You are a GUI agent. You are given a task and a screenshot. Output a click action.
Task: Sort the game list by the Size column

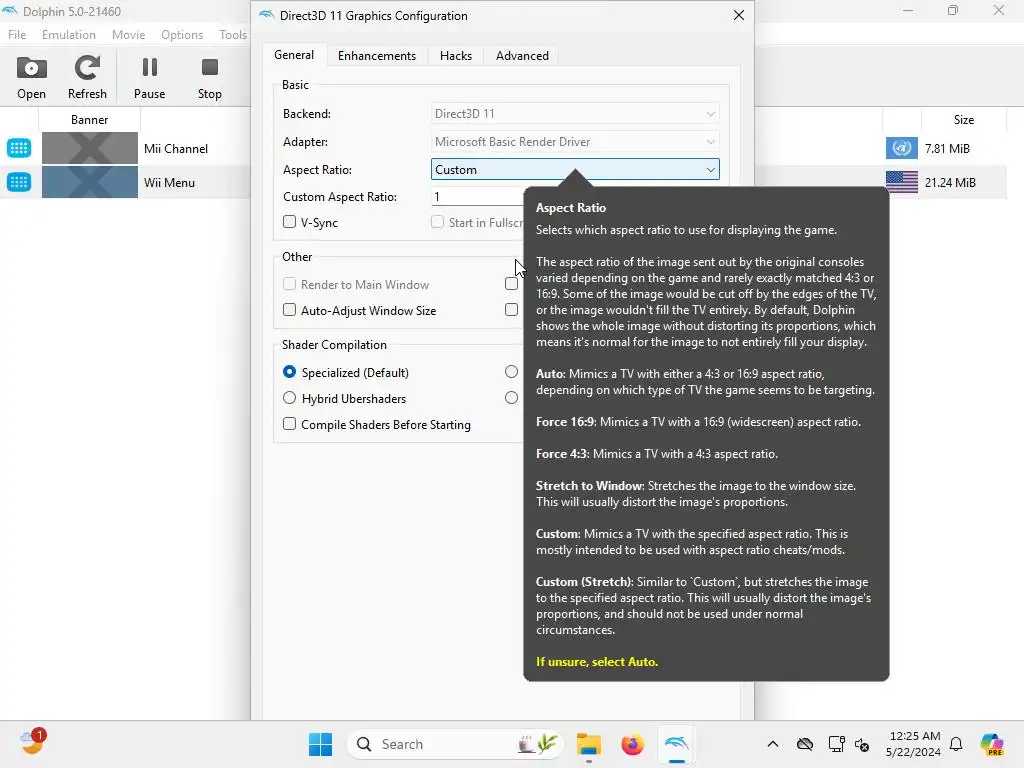tap(963, 120)
